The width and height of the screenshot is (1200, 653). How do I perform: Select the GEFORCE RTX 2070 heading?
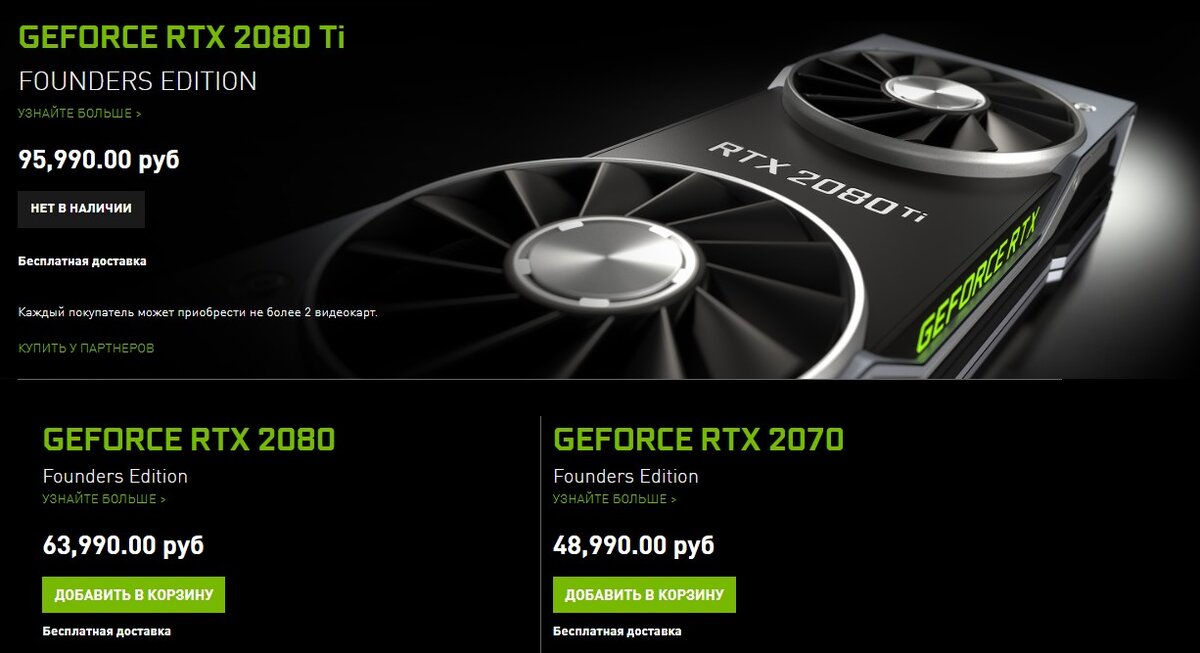click(x=698, y=439)
